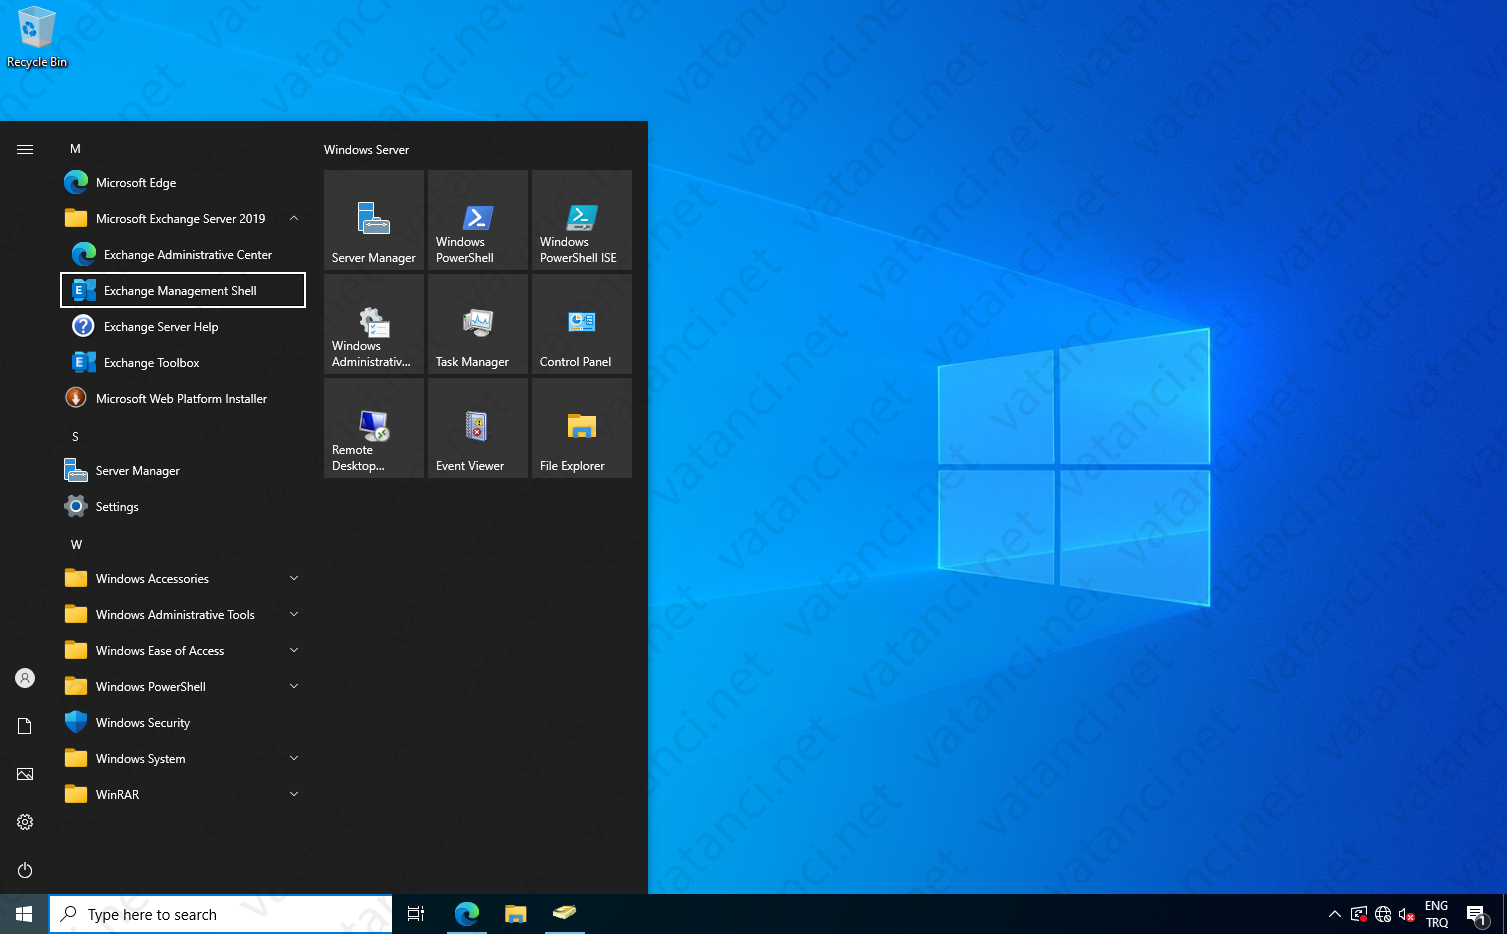The image size is (1507, 934).
Task: Open Microsoft Edge from the taskbar
Action: coord(467,914)
